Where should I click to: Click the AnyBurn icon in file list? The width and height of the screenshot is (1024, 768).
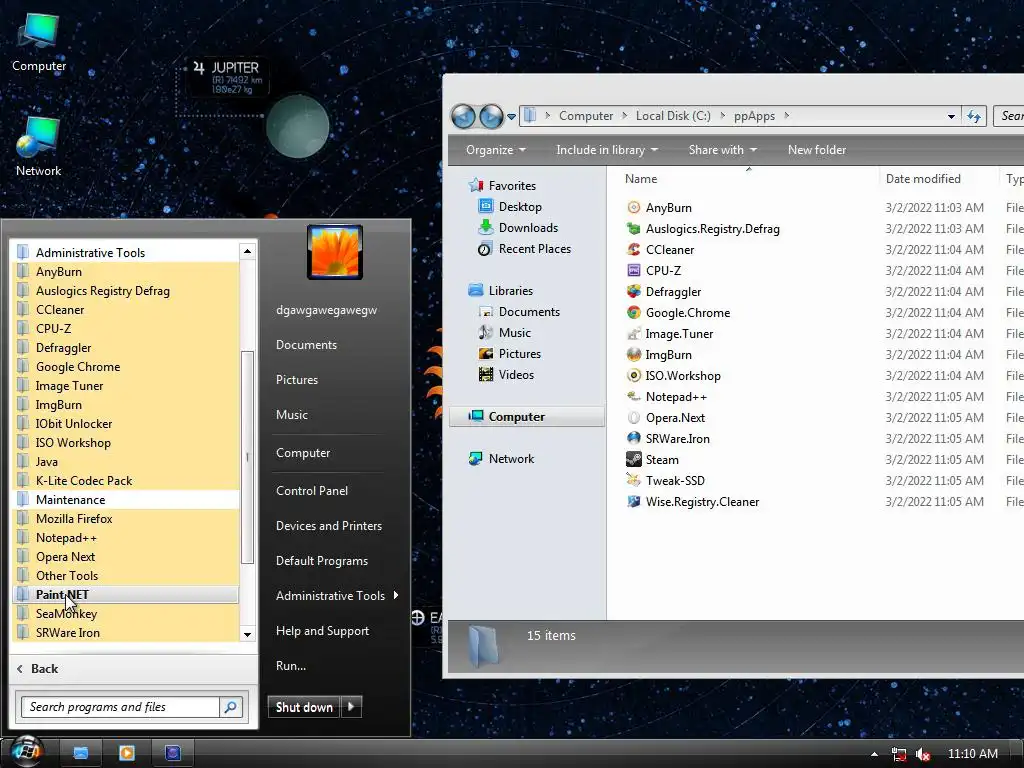(x=633, y=208)
